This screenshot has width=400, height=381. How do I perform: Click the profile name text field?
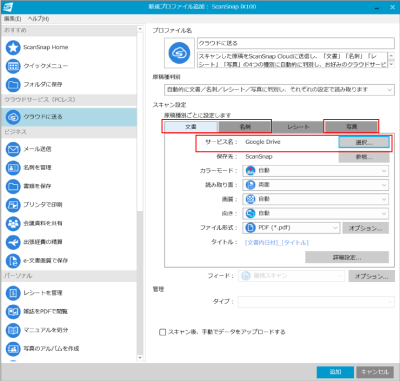point(296,43)
